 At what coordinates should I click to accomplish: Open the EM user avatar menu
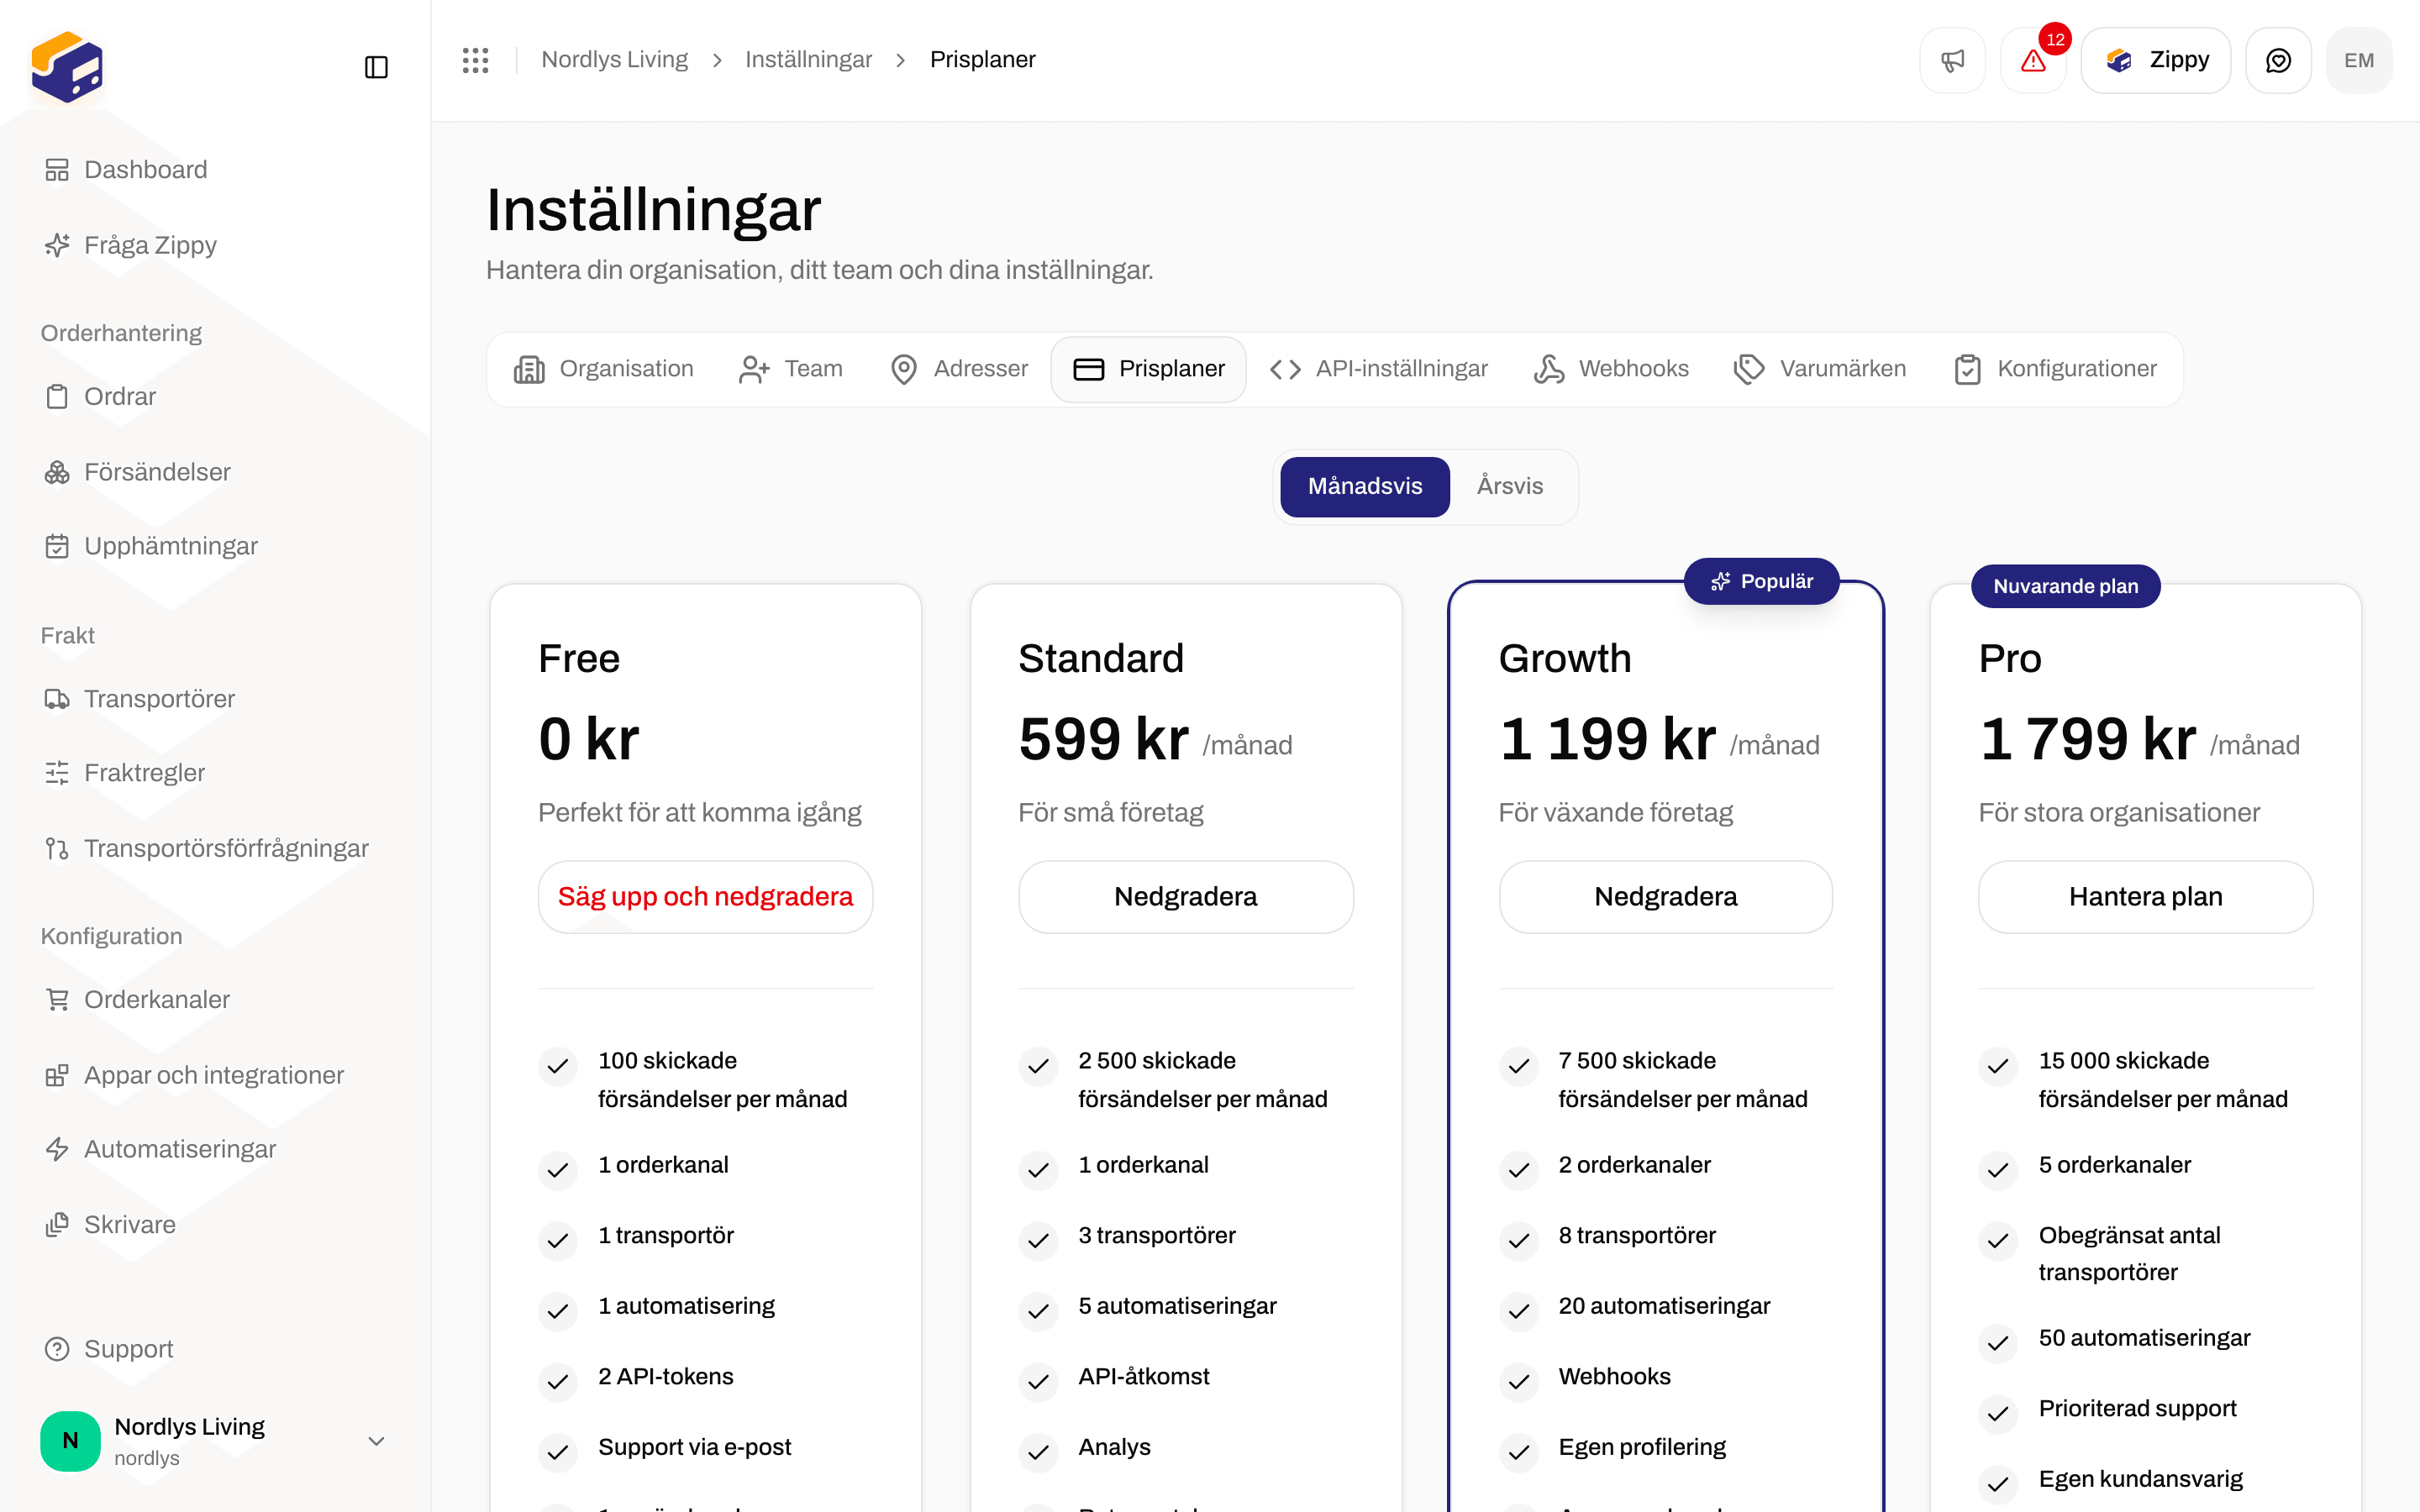2359,60
